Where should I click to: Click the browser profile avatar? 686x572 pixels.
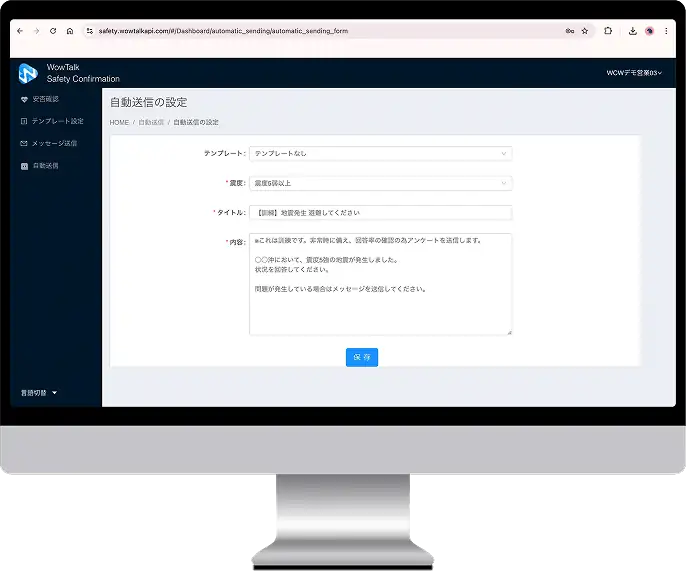(650, 31)
